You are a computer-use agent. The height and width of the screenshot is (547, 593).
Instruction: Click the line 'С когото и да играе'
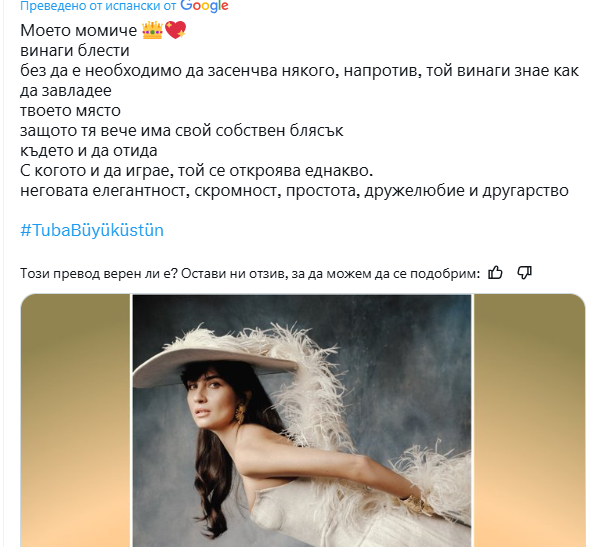pyautogui.click(x=196, y=171)
